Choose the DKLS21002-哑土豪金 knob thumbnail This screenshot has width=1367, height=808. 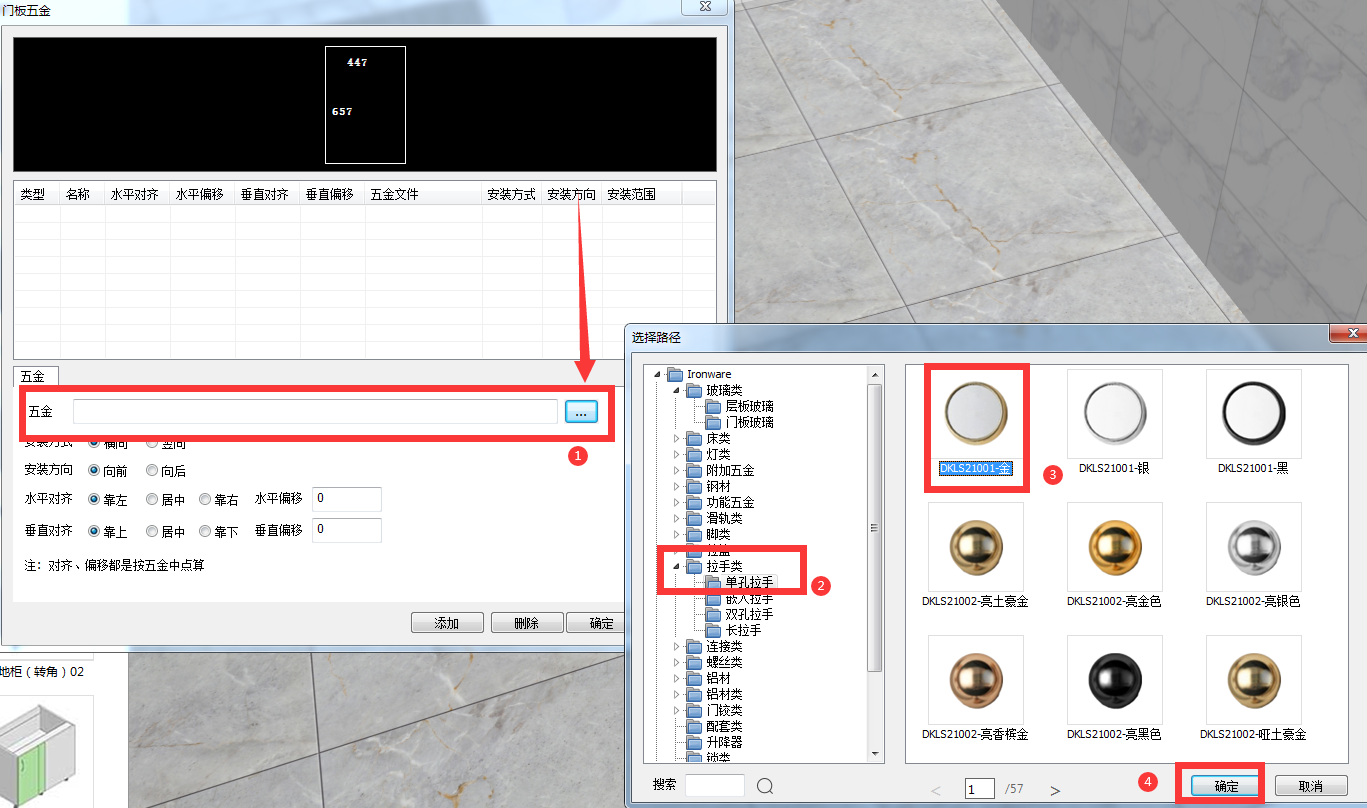(1253, 682)
